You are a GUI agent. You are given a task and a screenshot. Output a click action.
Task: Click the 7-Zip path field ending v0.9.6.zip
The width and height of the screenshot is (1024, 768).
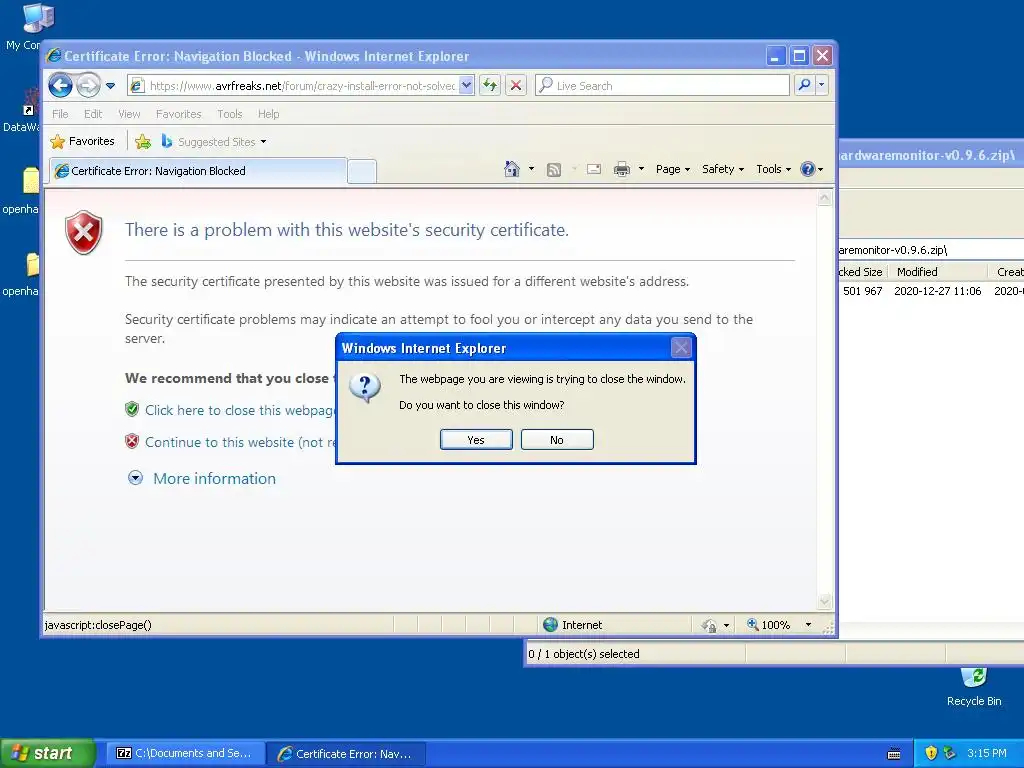[931, 249]
